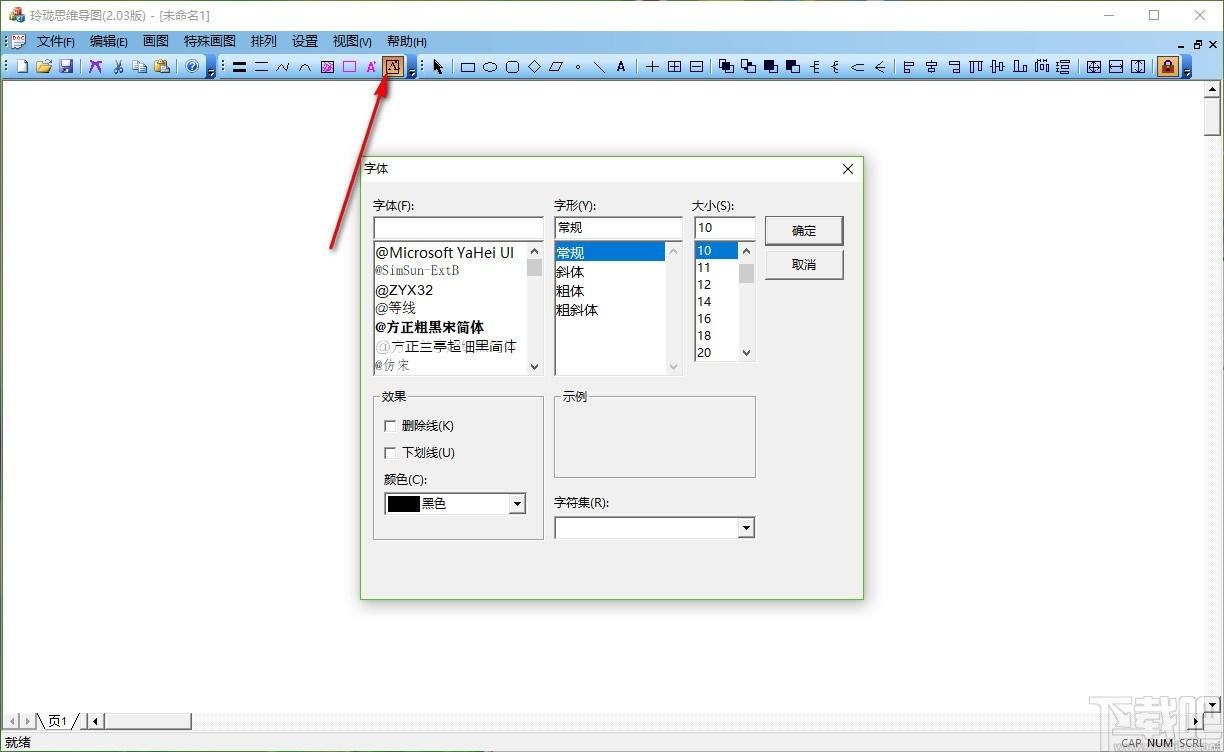Select the arrow pointer tool

(x=438, y=67)
